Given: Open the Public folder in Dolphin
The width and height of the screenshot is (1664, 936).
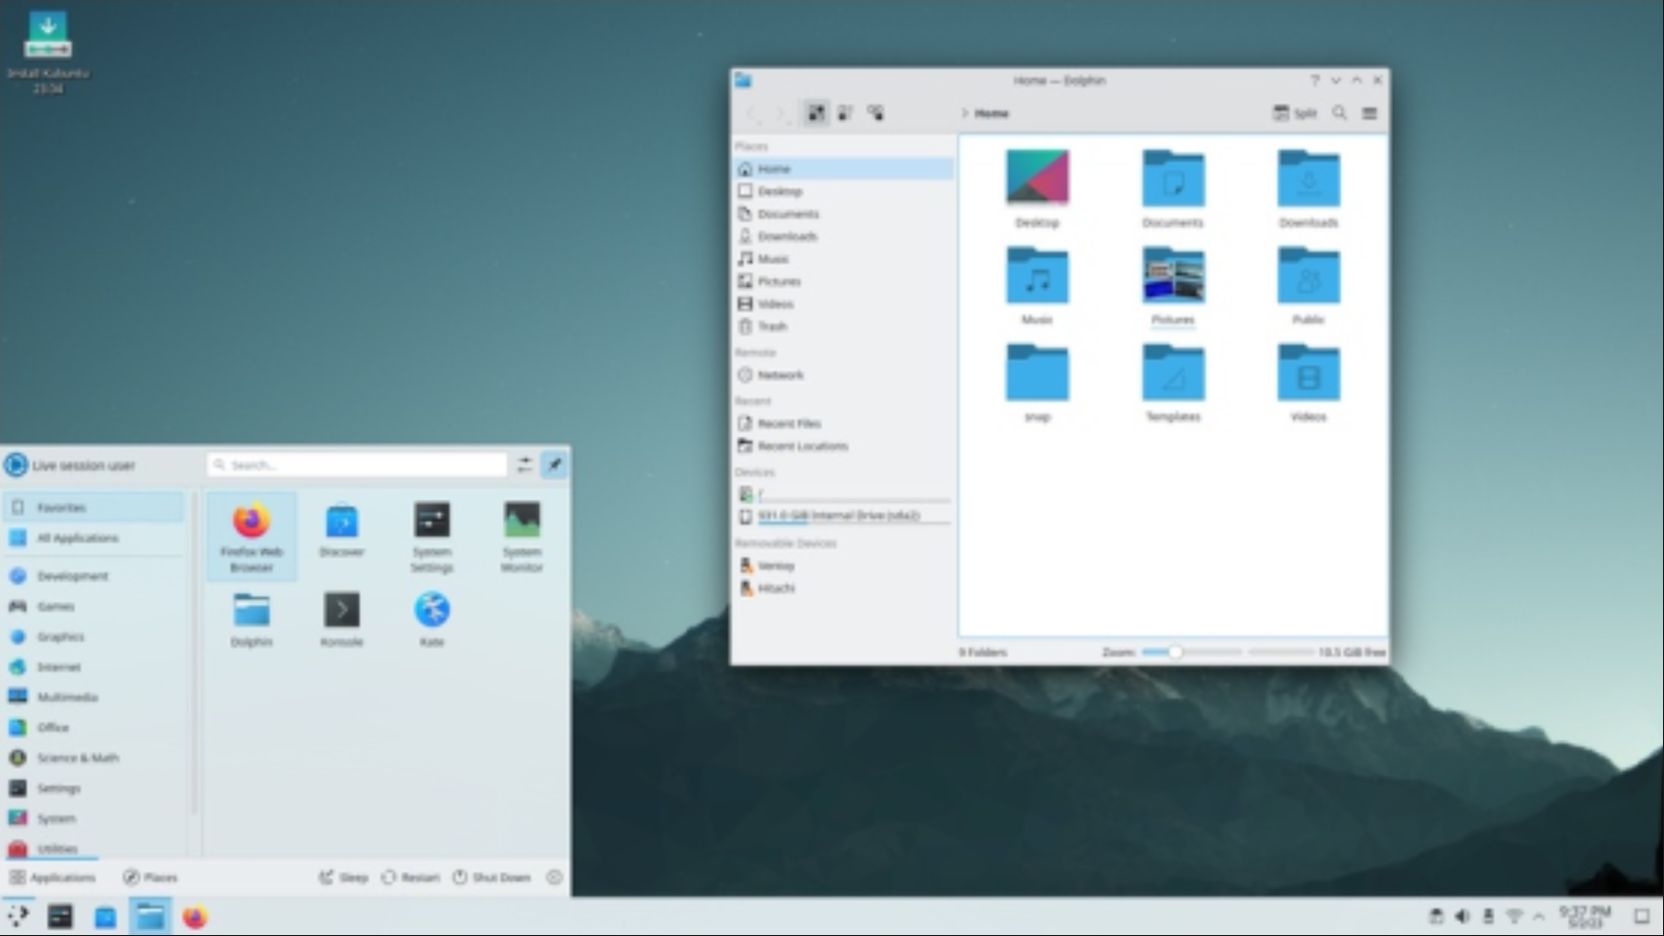Looking at the screenshot, I should 1308,286.
